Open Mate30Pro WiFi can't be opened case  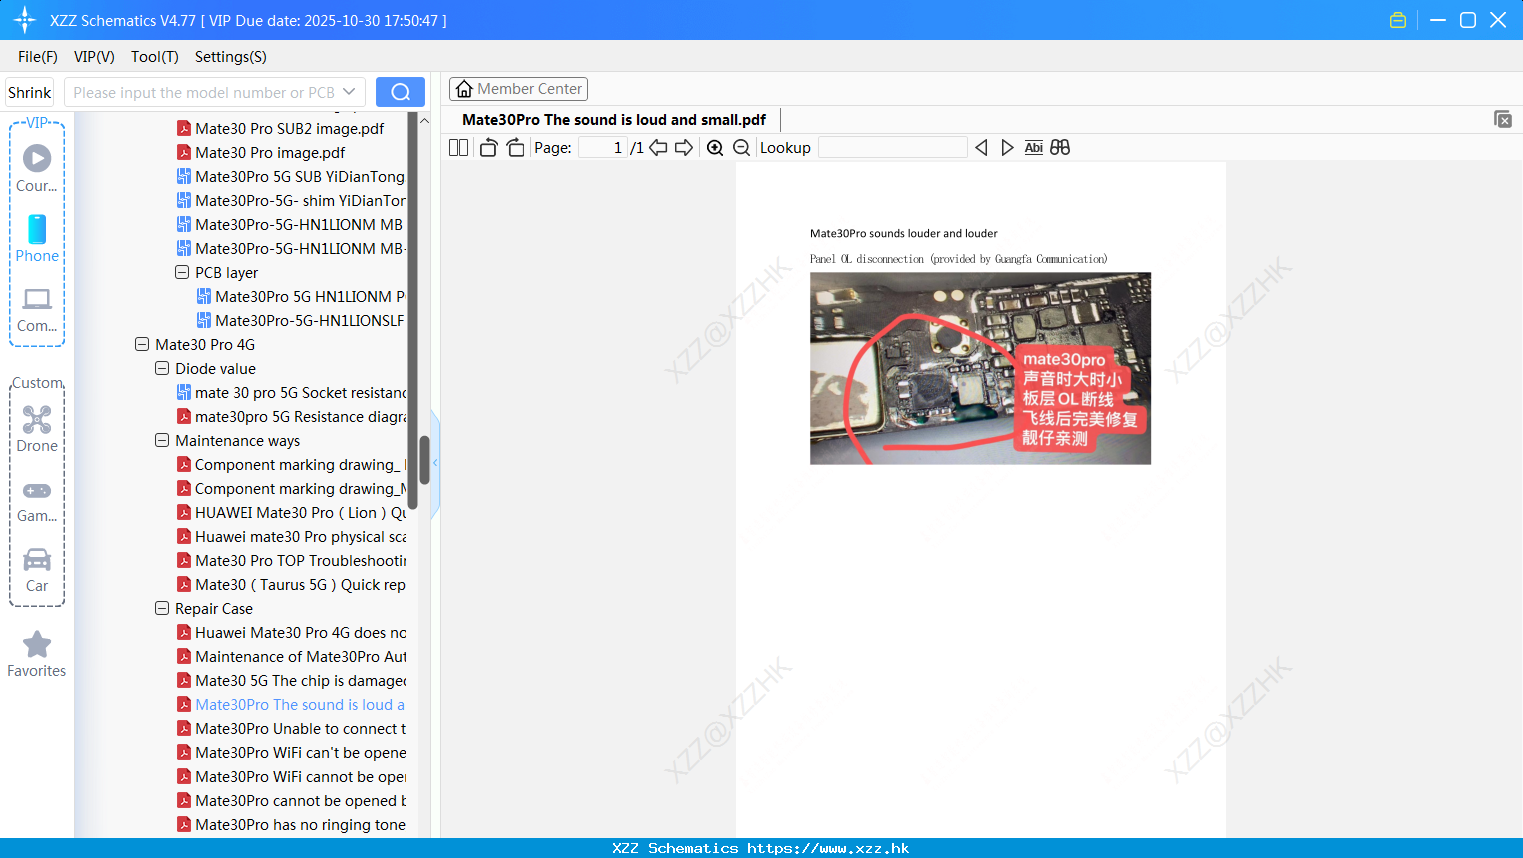click(291, 753)
